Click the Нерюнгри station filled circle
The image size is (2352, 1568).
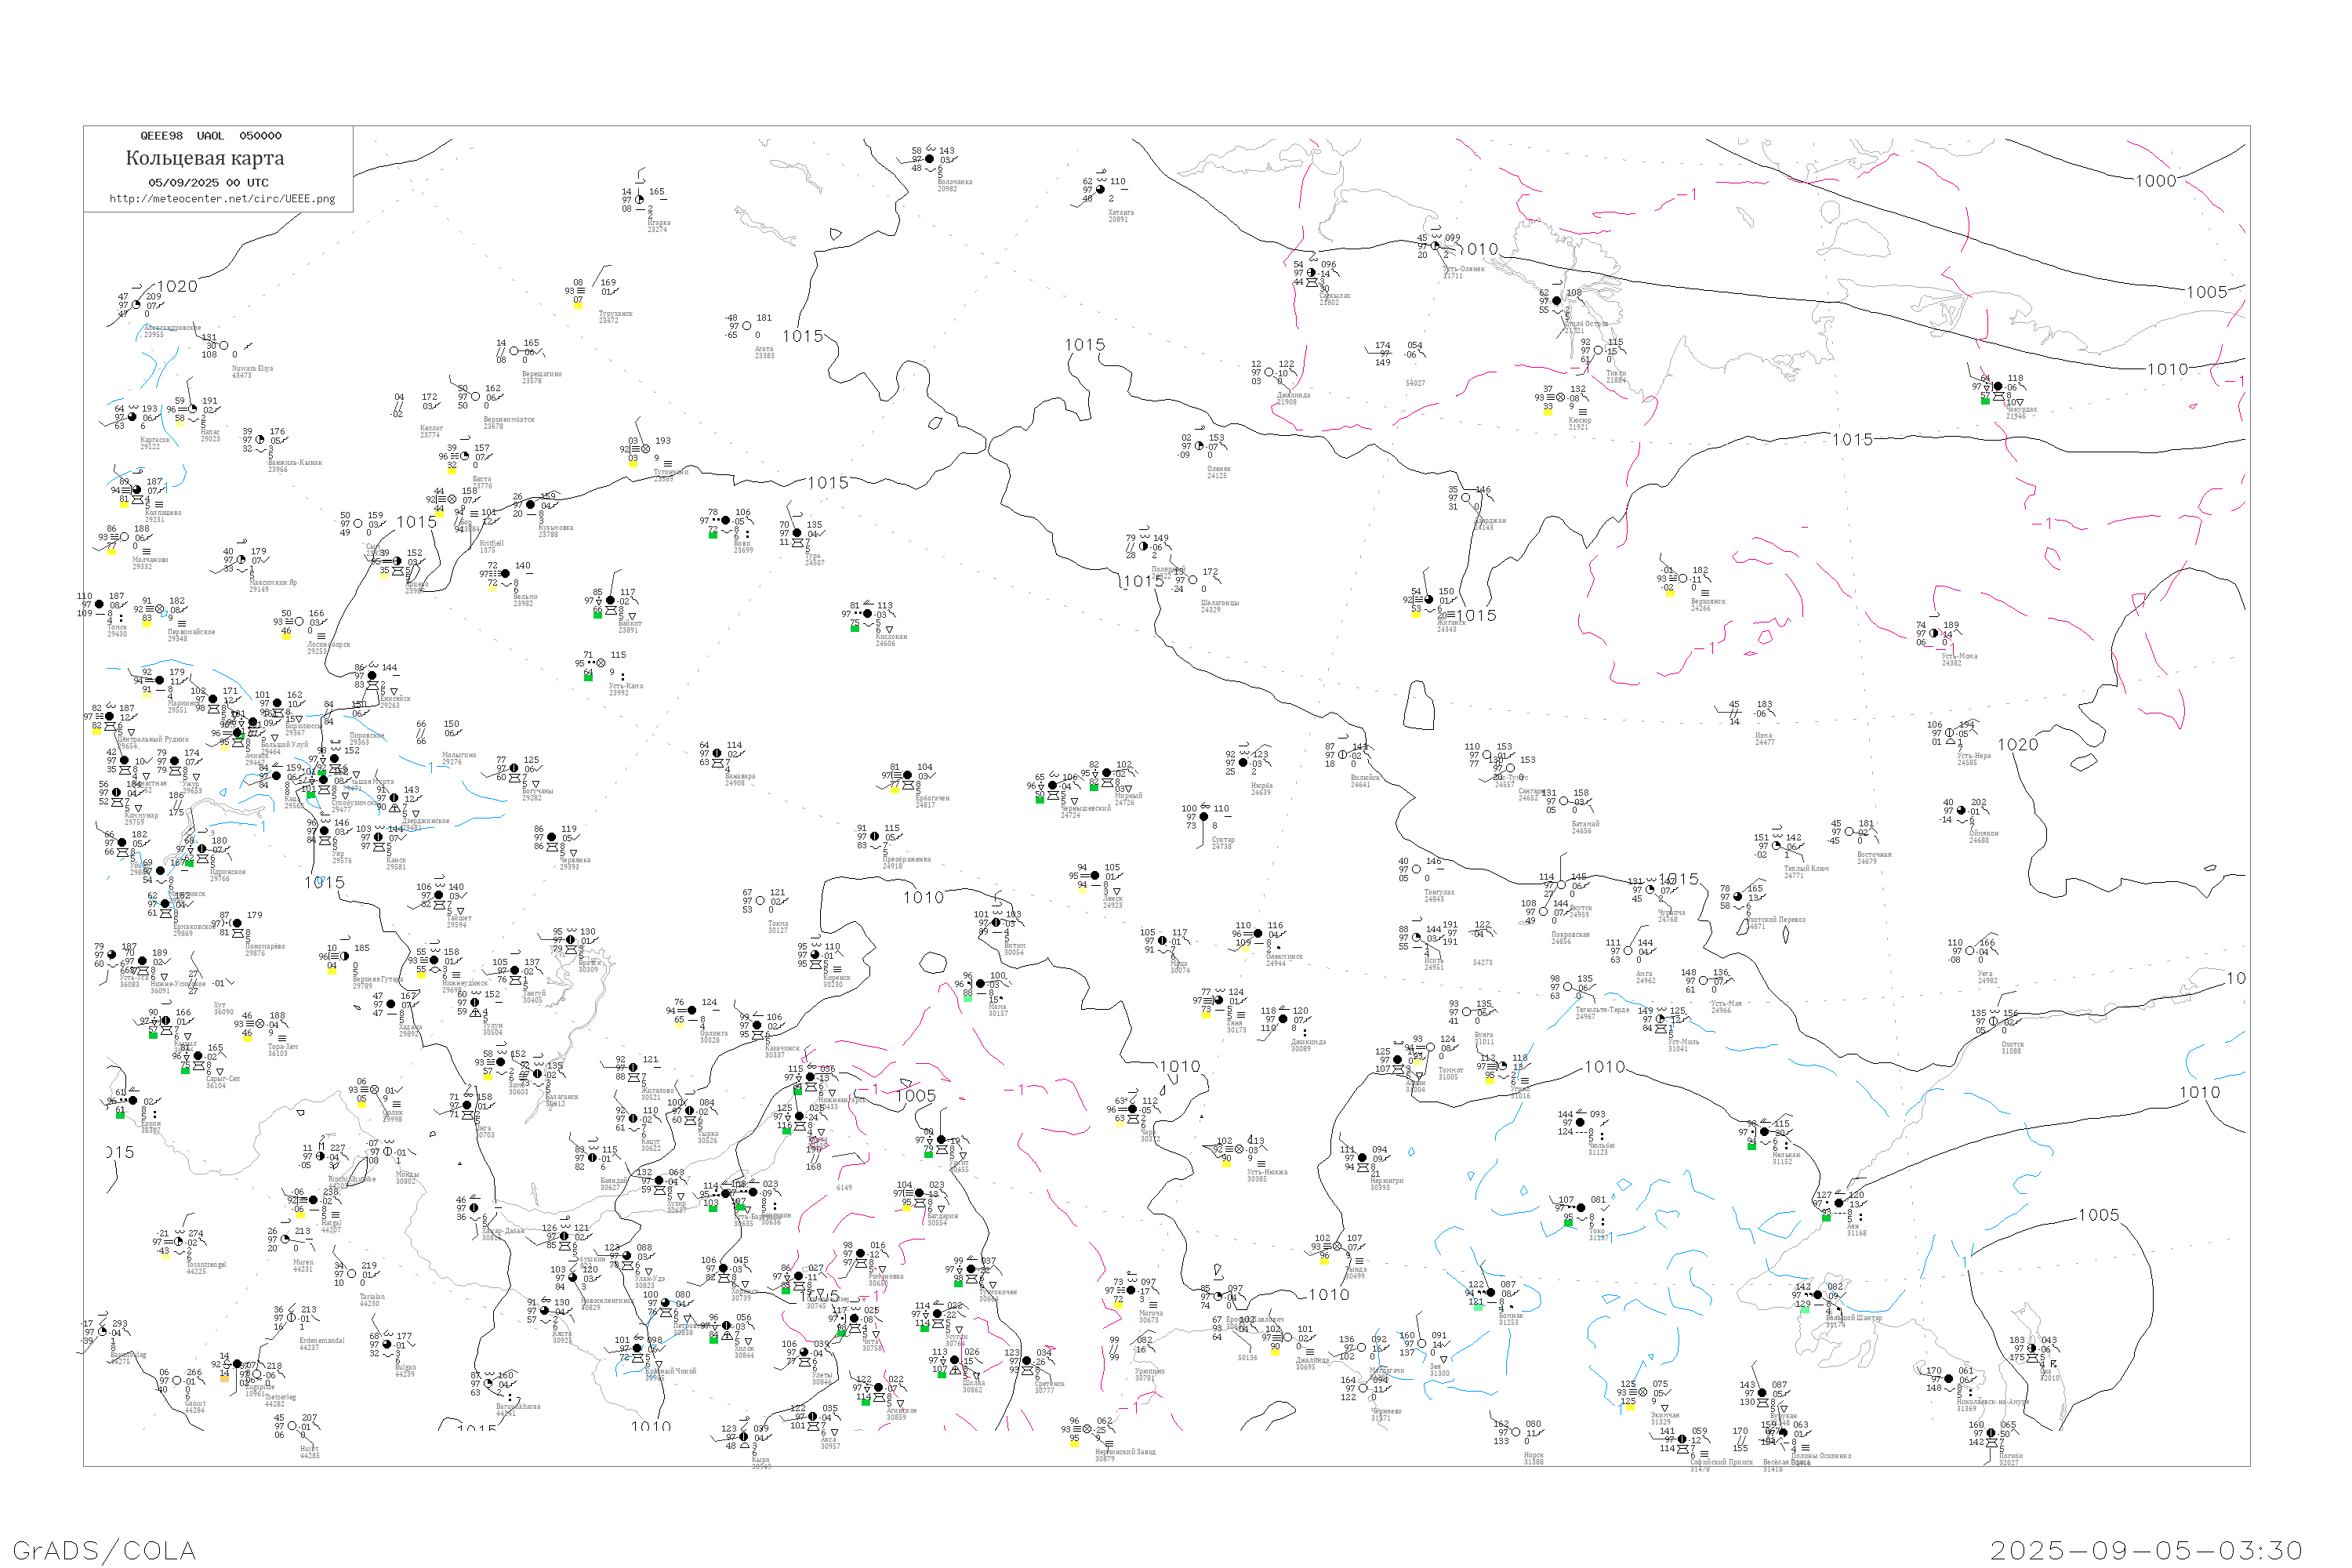point(1362,1158)
